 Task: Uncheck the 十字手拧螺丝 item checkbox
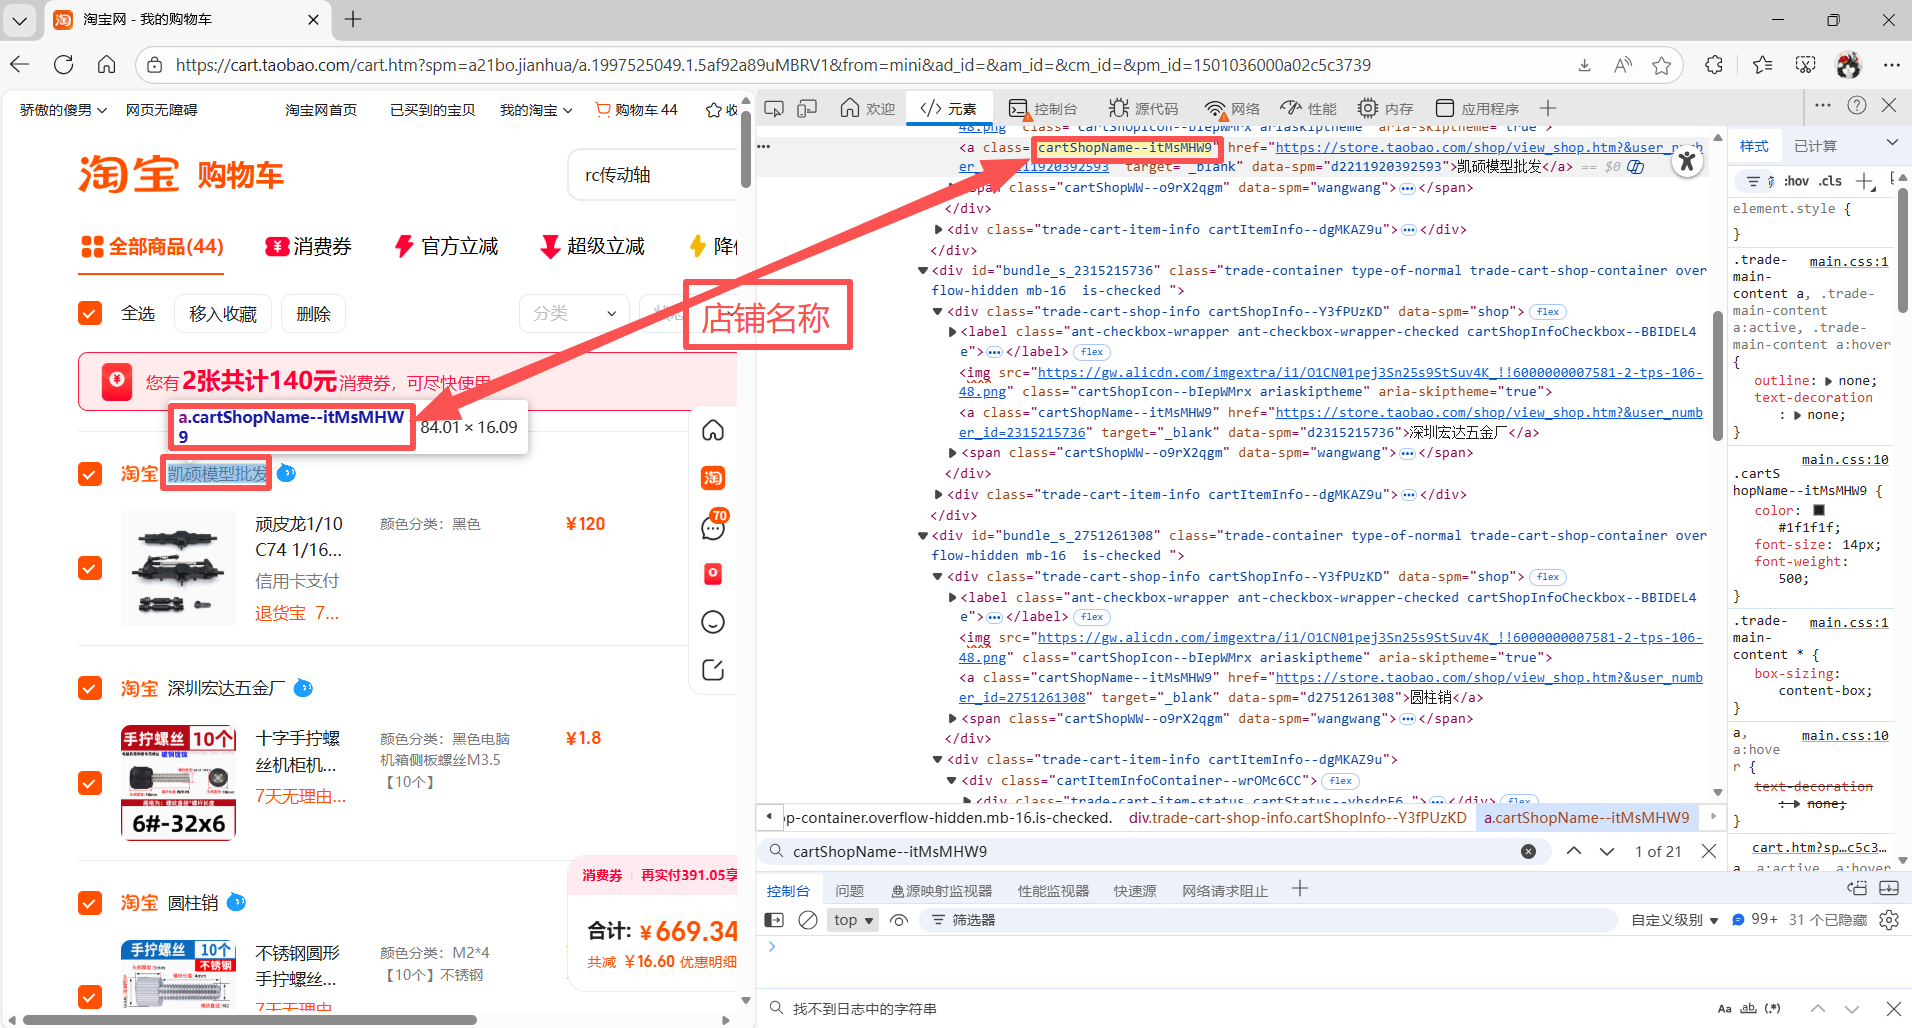click(x=90, y=783)
